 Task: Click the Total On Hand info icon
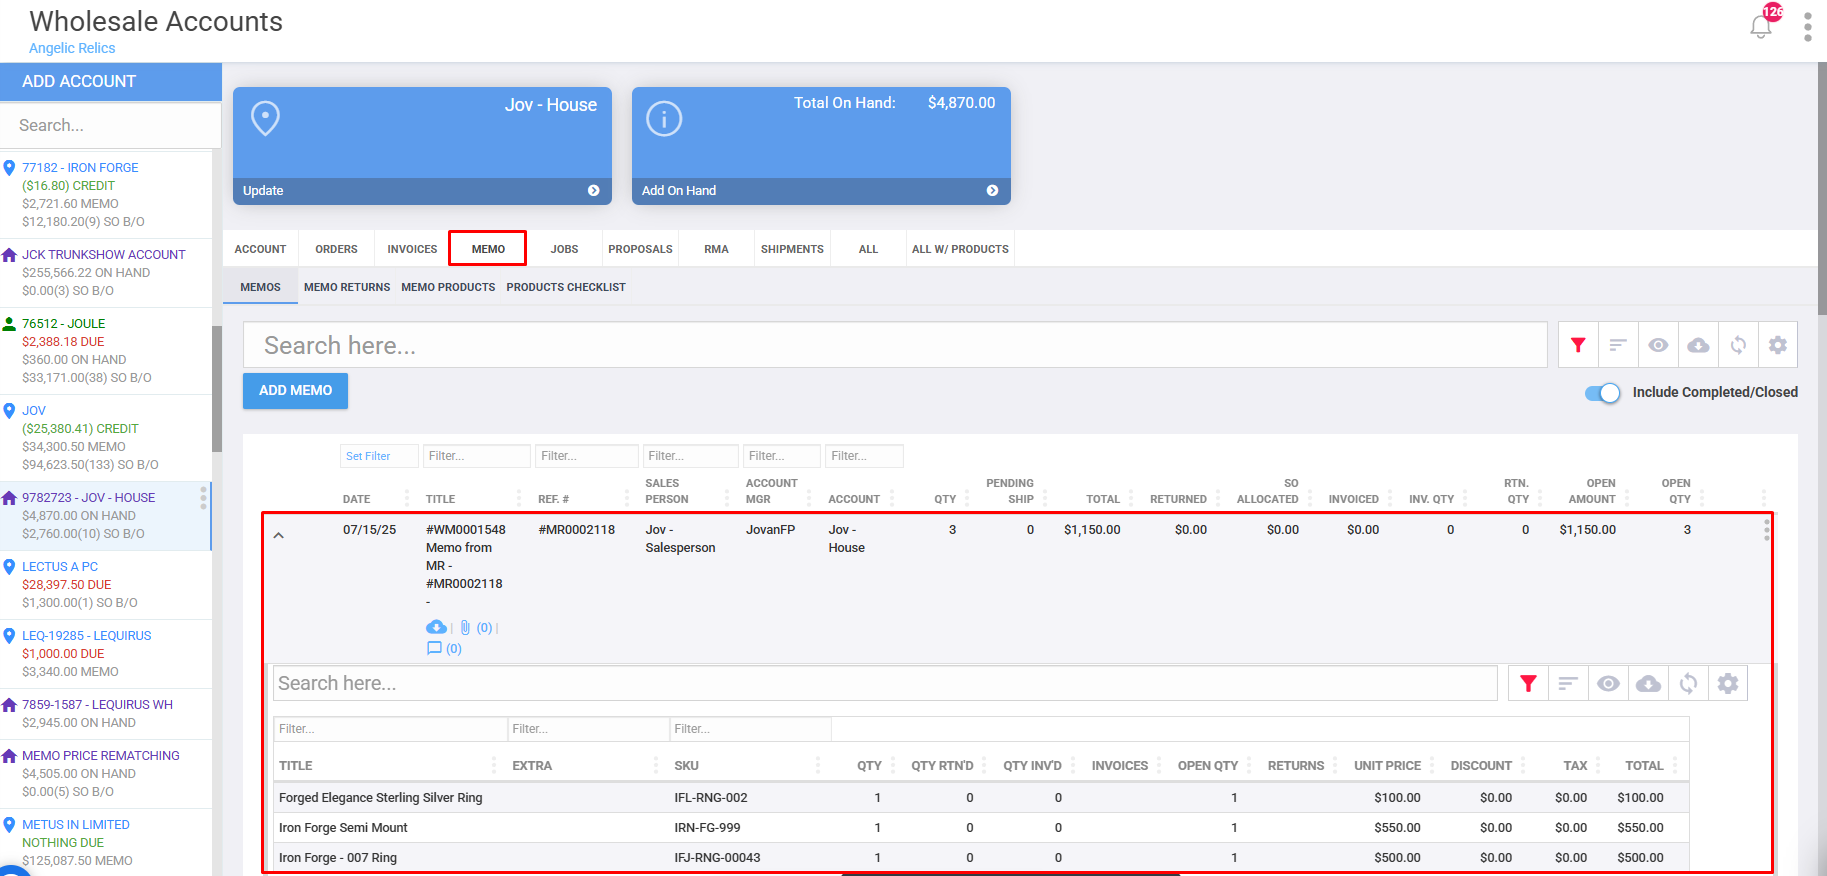[664, 119]
